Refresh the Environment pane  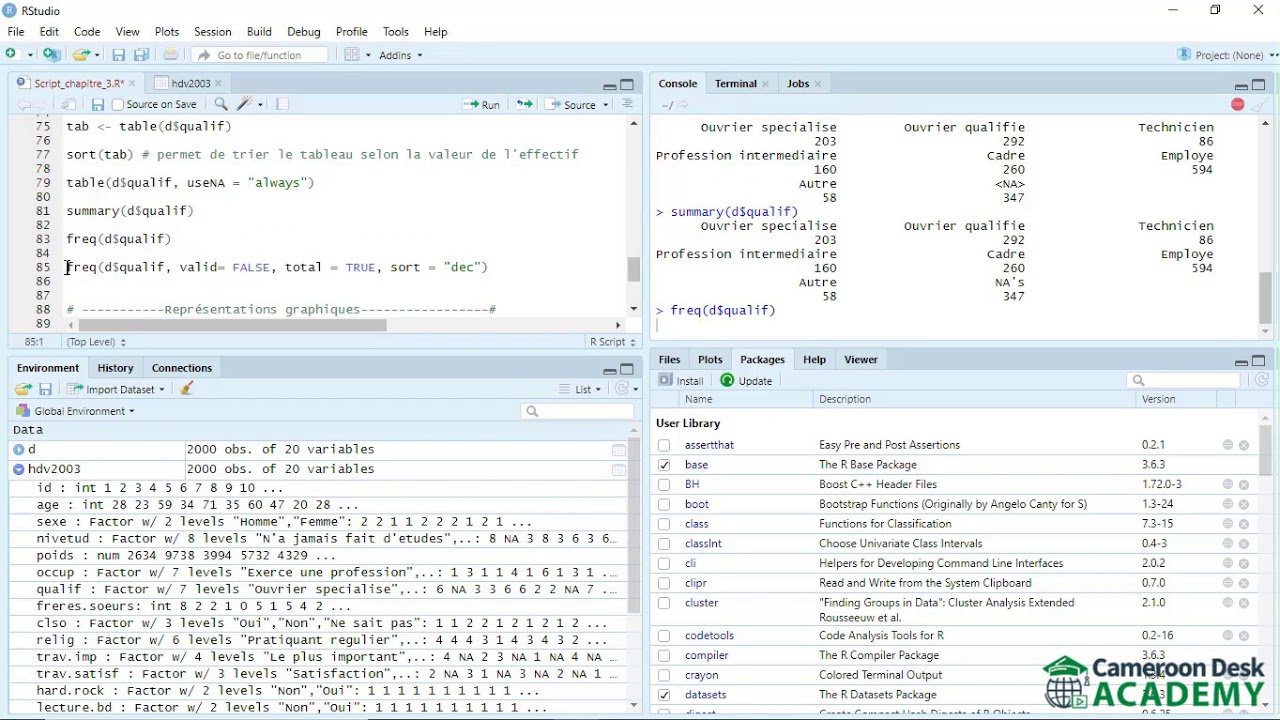(x=623, y=389)
